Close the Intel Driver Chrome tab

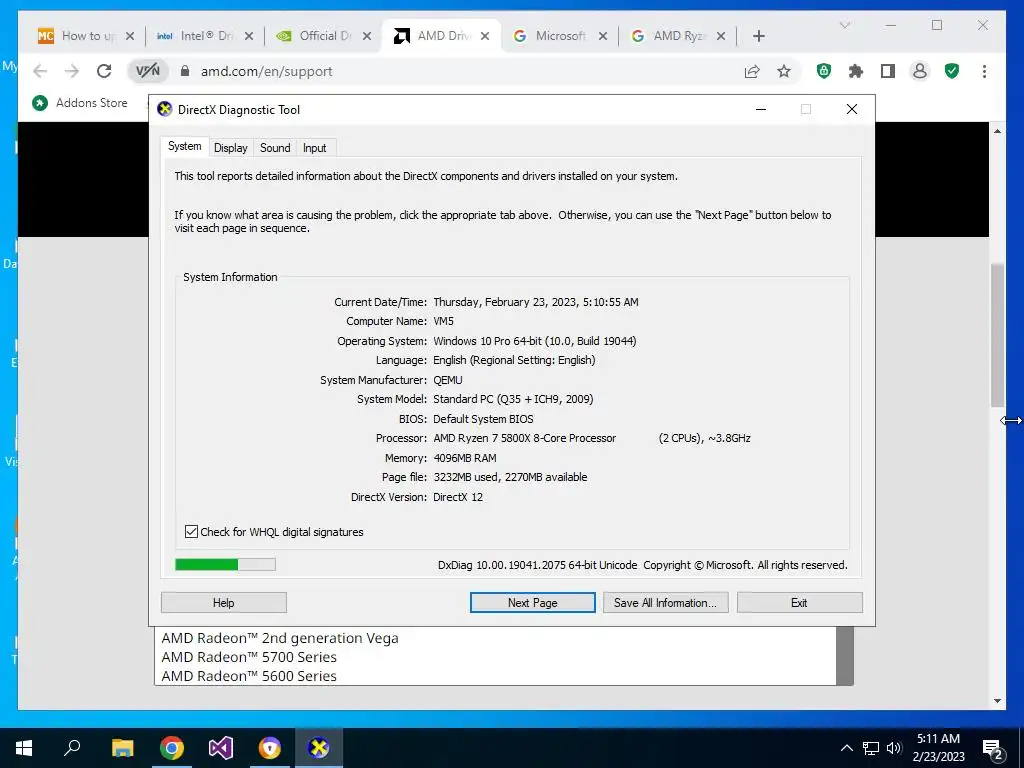[x=249, y=36]
